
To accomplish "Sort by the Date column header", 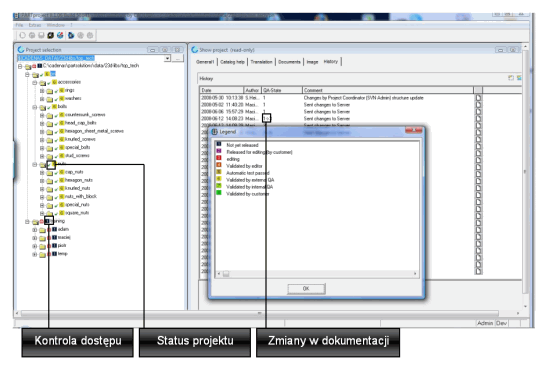I will point(222,90).
